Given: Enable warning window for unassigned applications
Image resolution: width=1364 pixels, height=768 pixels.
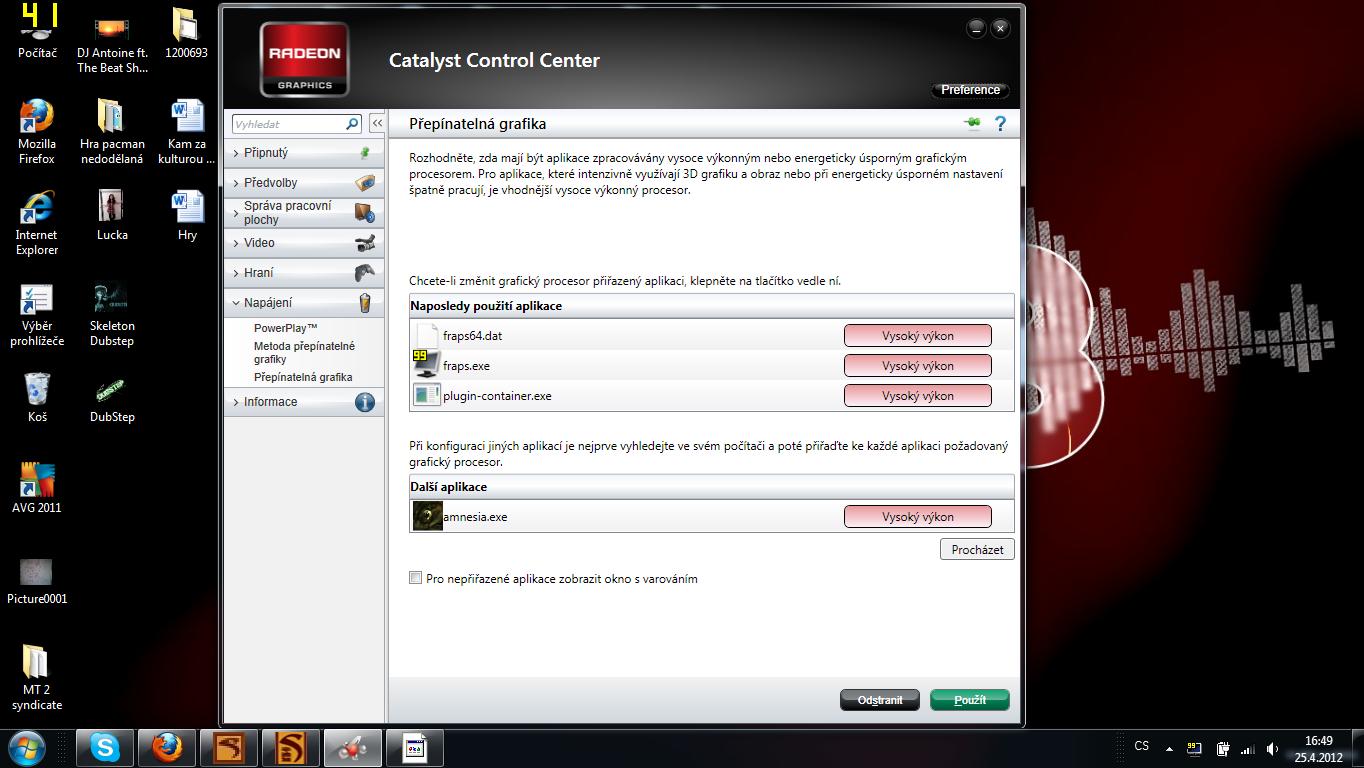Looking at the screenshot, I should pos(416,578).
